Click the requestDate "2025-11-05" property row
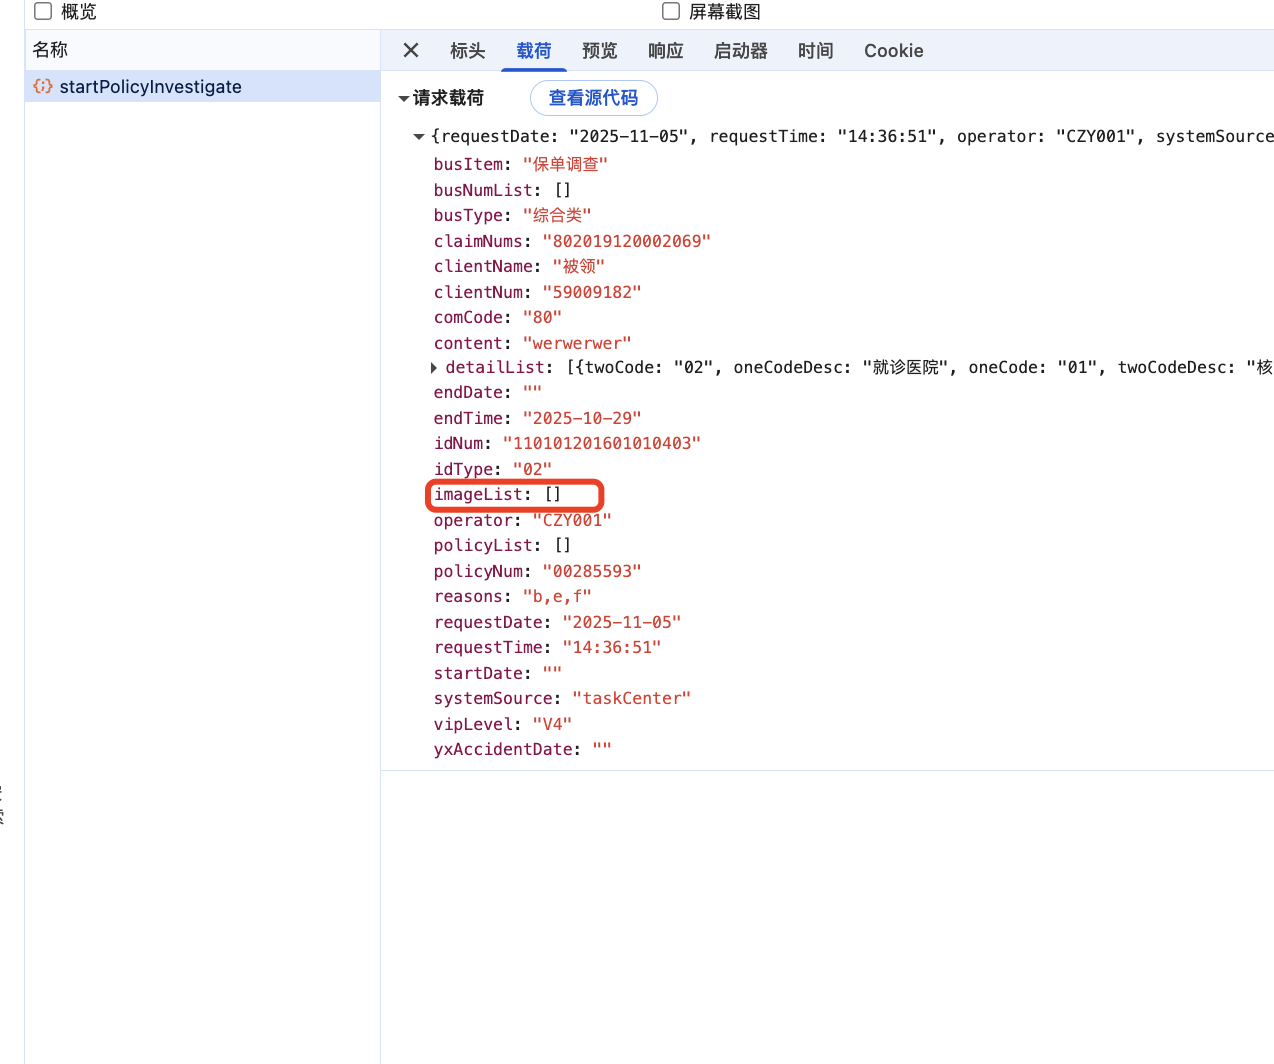 (557, 622)
